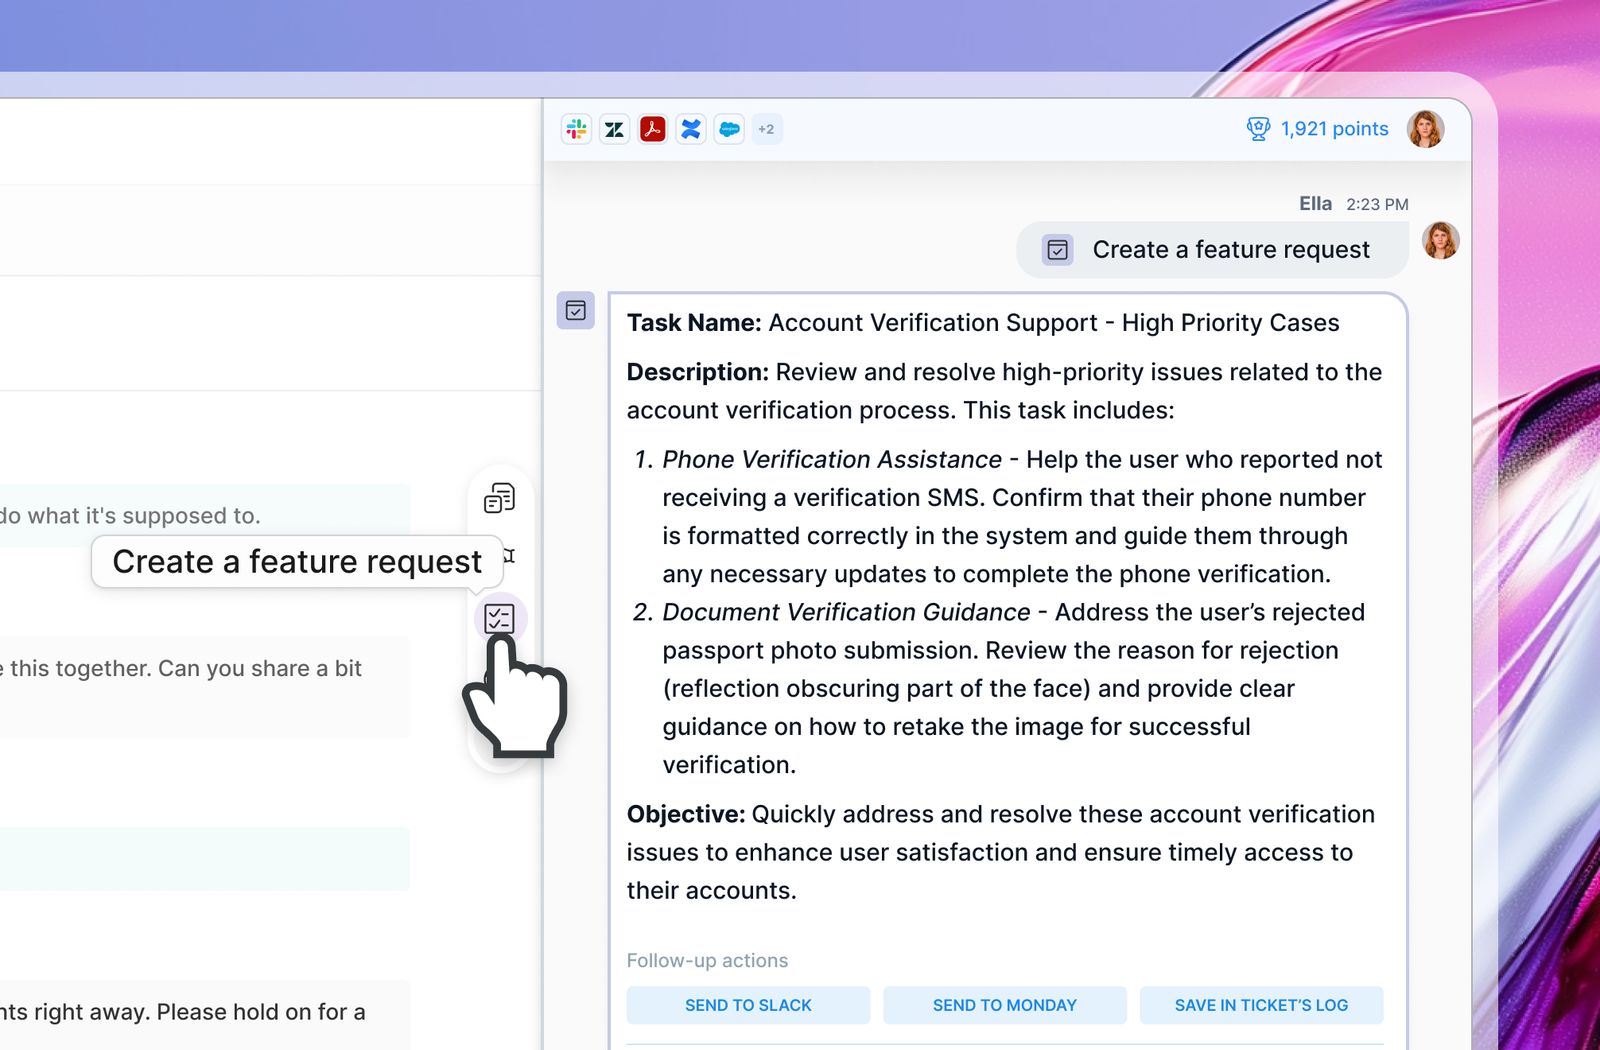Click the SEND TO MONDAY button

(x=1004, y=1005)
